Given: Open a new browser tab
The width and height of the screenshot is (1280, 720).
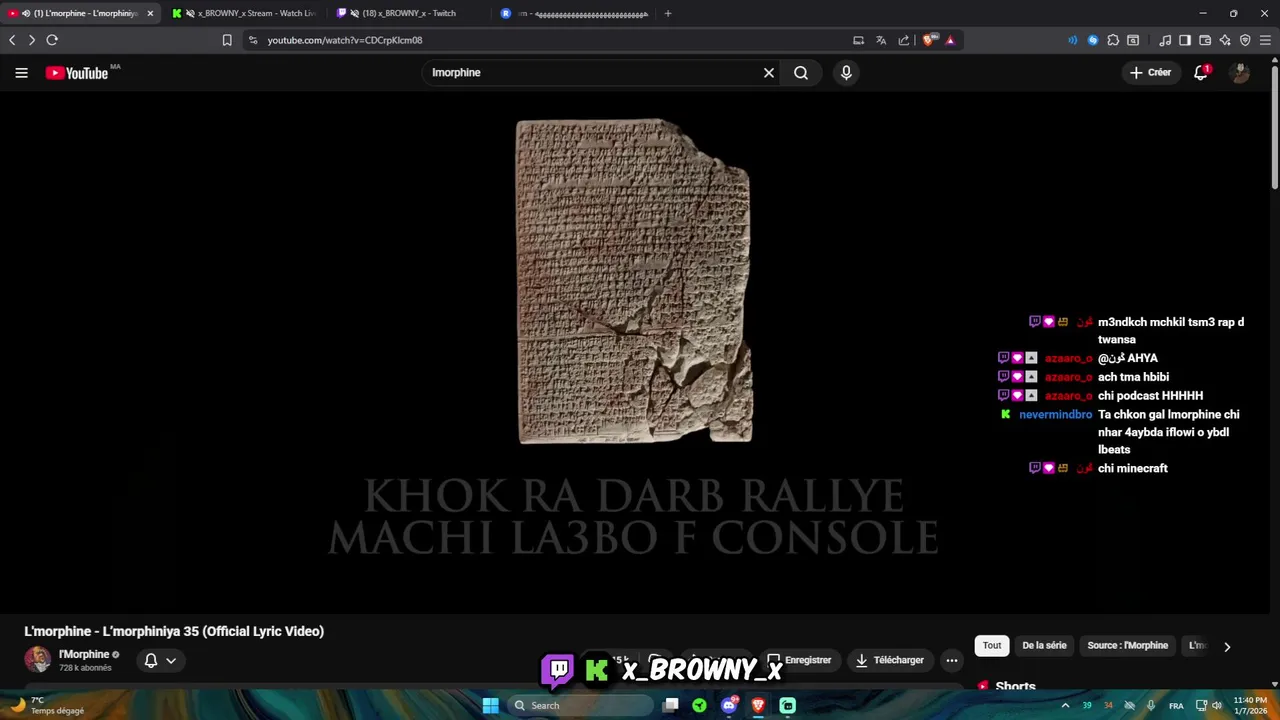Looking at the screenshot, I should point(668,13).
